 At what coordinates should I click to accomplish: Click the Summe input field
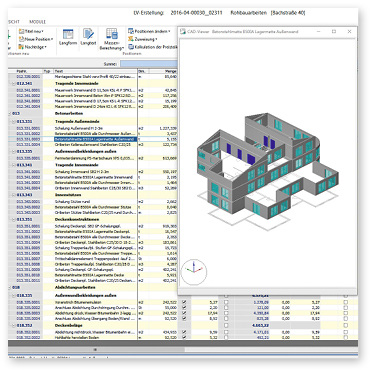[x=149, y=64]
